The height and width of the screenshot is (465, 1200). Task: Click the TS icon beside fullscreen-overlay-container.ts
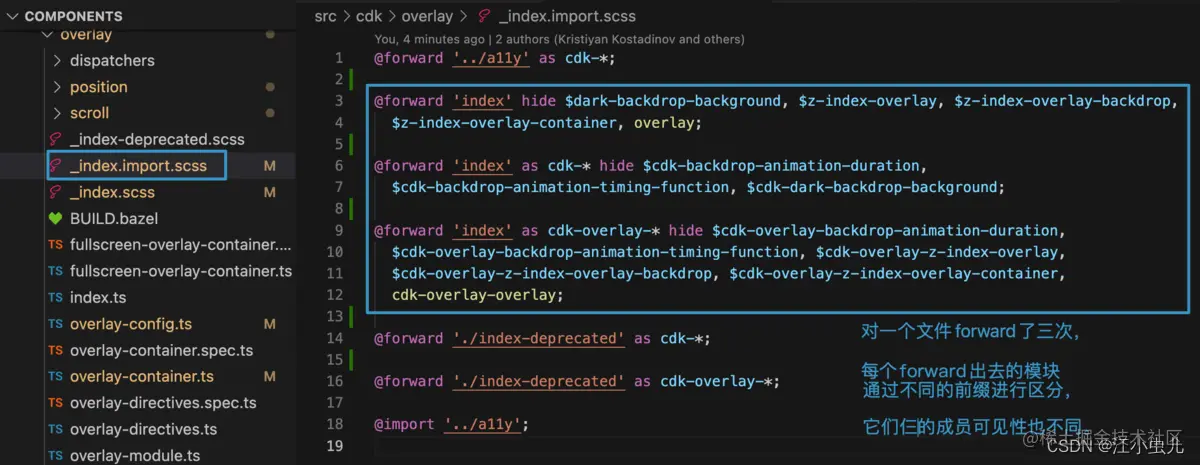click(x=56, y=271)
